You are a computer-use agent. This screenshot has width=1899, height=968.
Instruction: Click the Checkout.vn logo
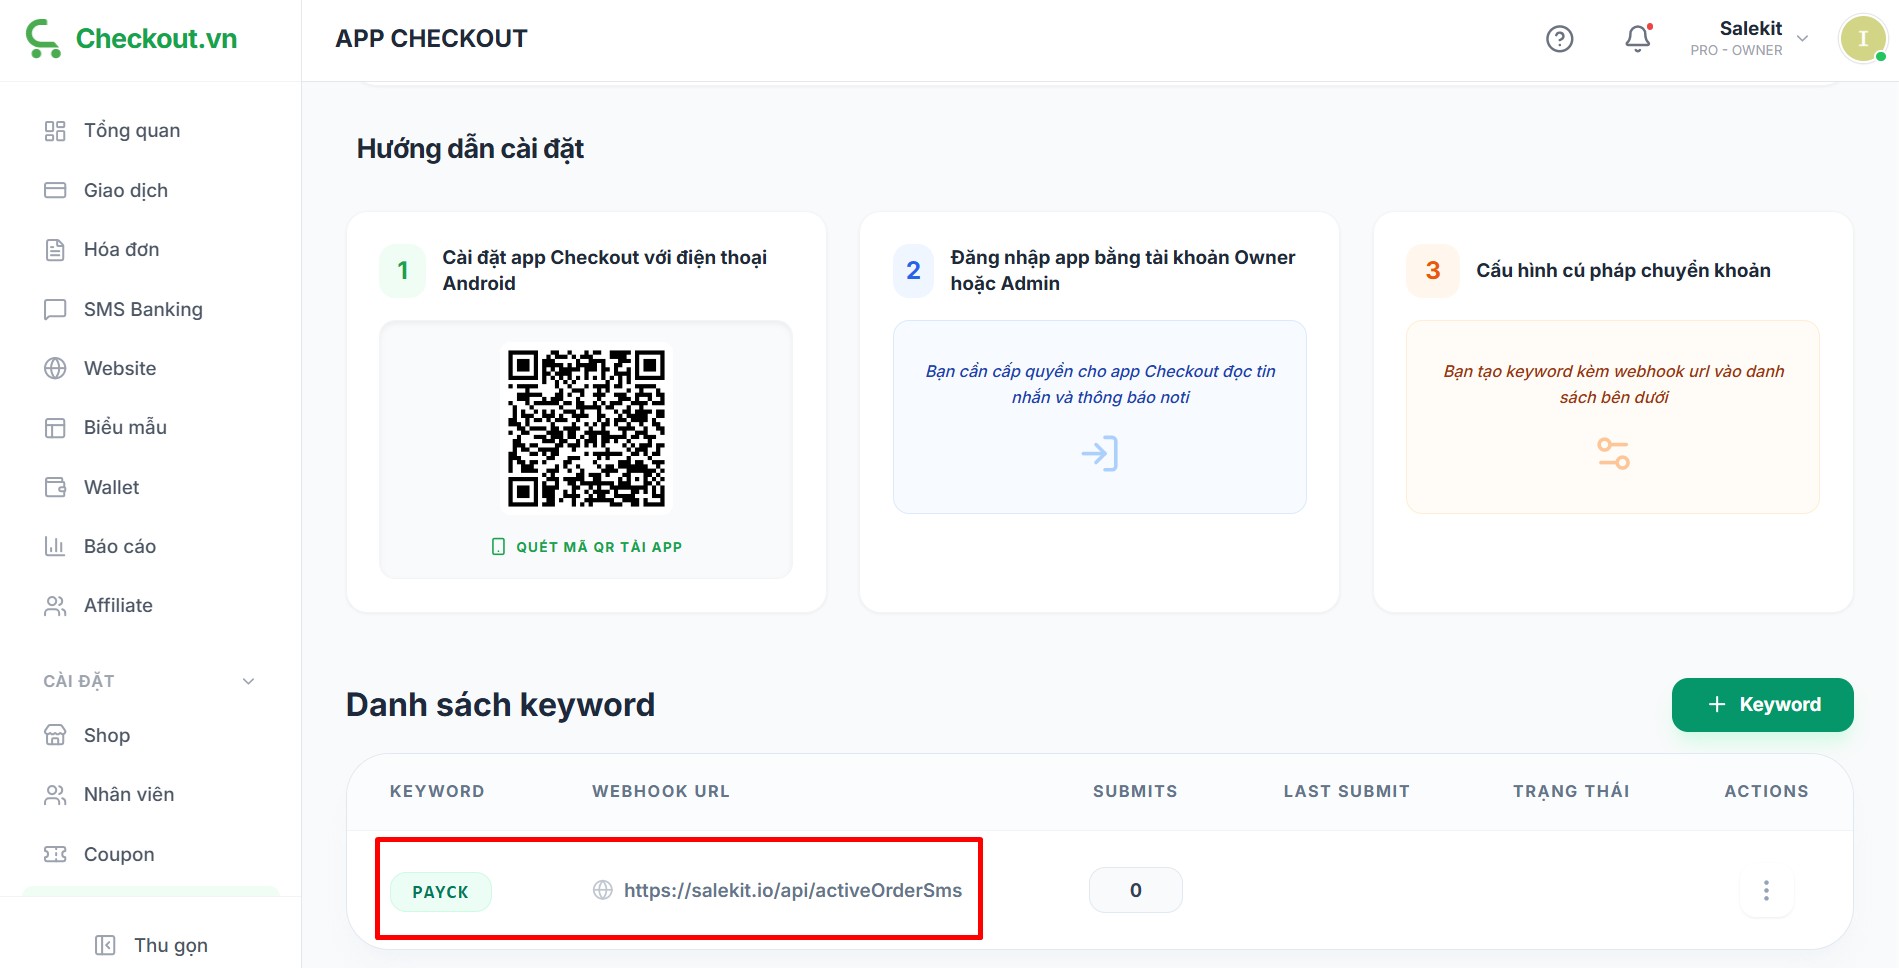(x=132, y=39)
